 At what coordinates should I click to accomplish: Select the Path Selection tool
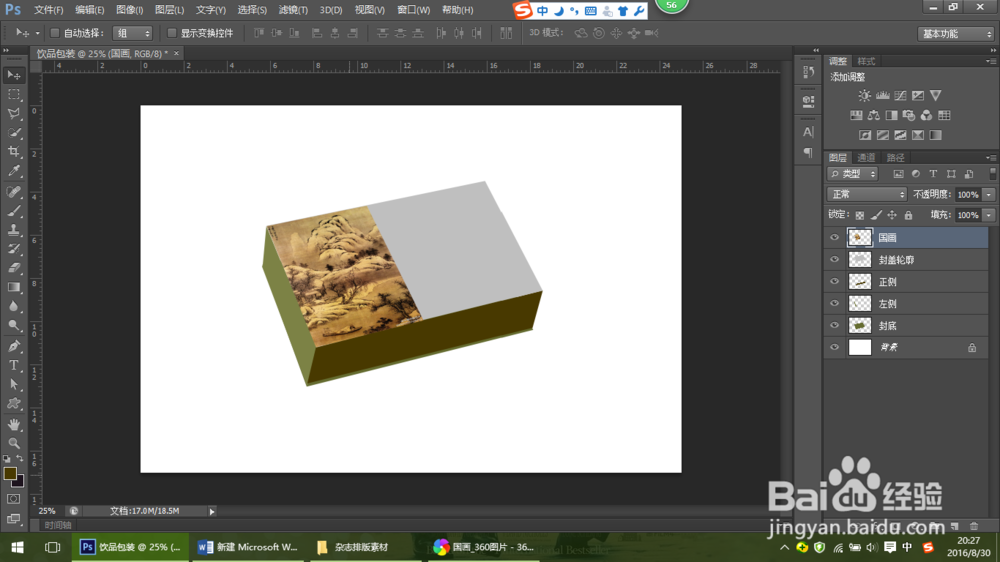click(13, 385)
